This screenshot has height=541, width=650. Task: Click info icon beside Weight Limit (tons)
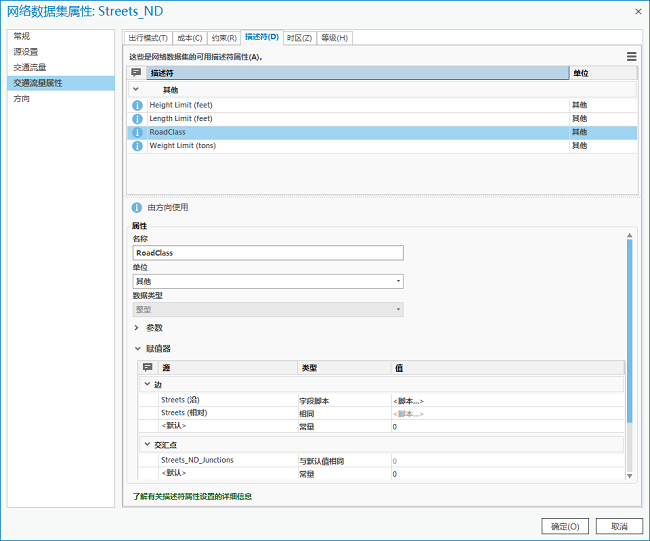[x=137, y=146]
